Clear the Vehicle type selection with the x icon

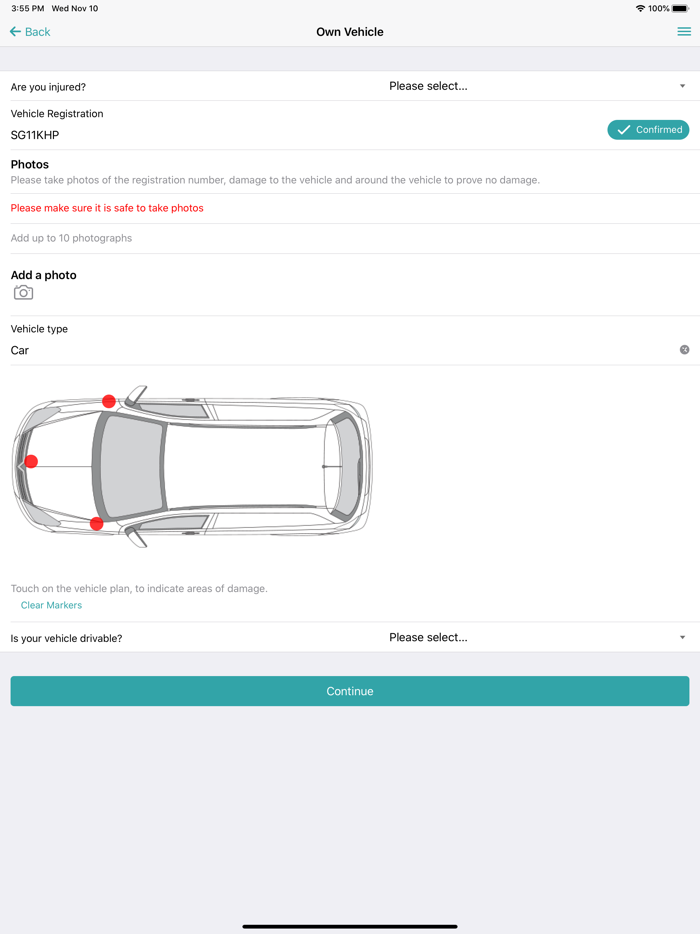click(685, 349)
